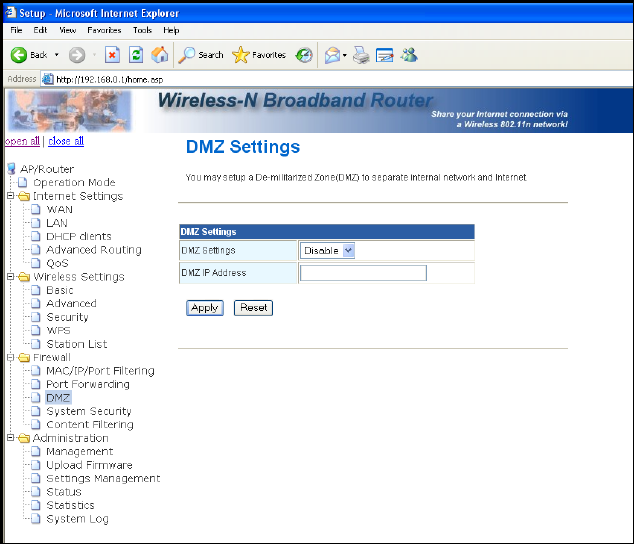
Task: Open browsing History icon
Action: tap(304, 55)
